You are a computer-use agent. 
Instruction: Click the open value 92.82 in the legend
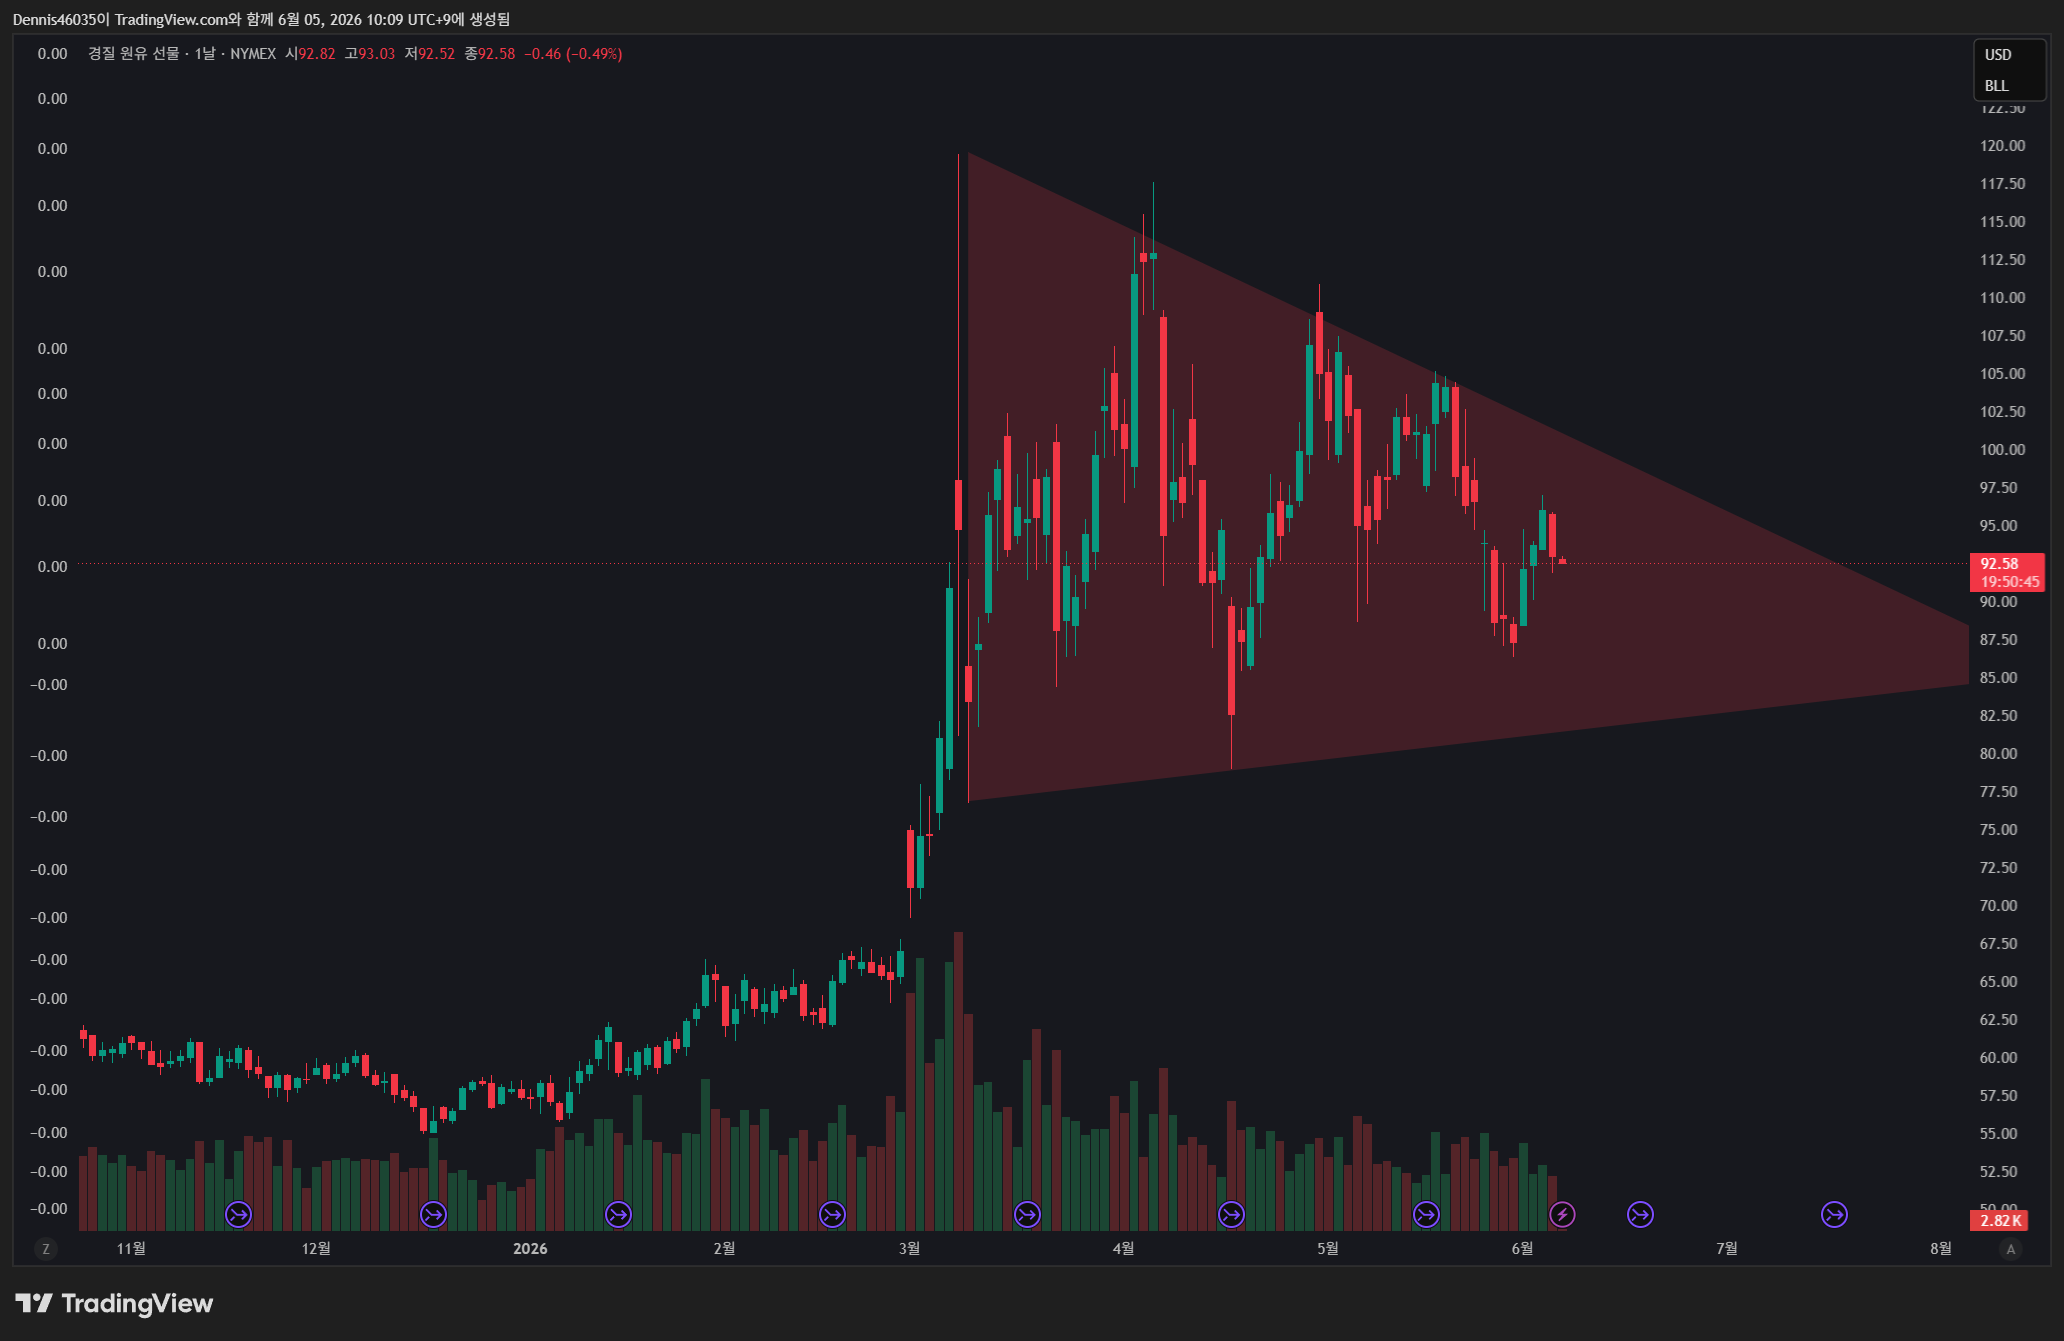[x=317, y=54]
